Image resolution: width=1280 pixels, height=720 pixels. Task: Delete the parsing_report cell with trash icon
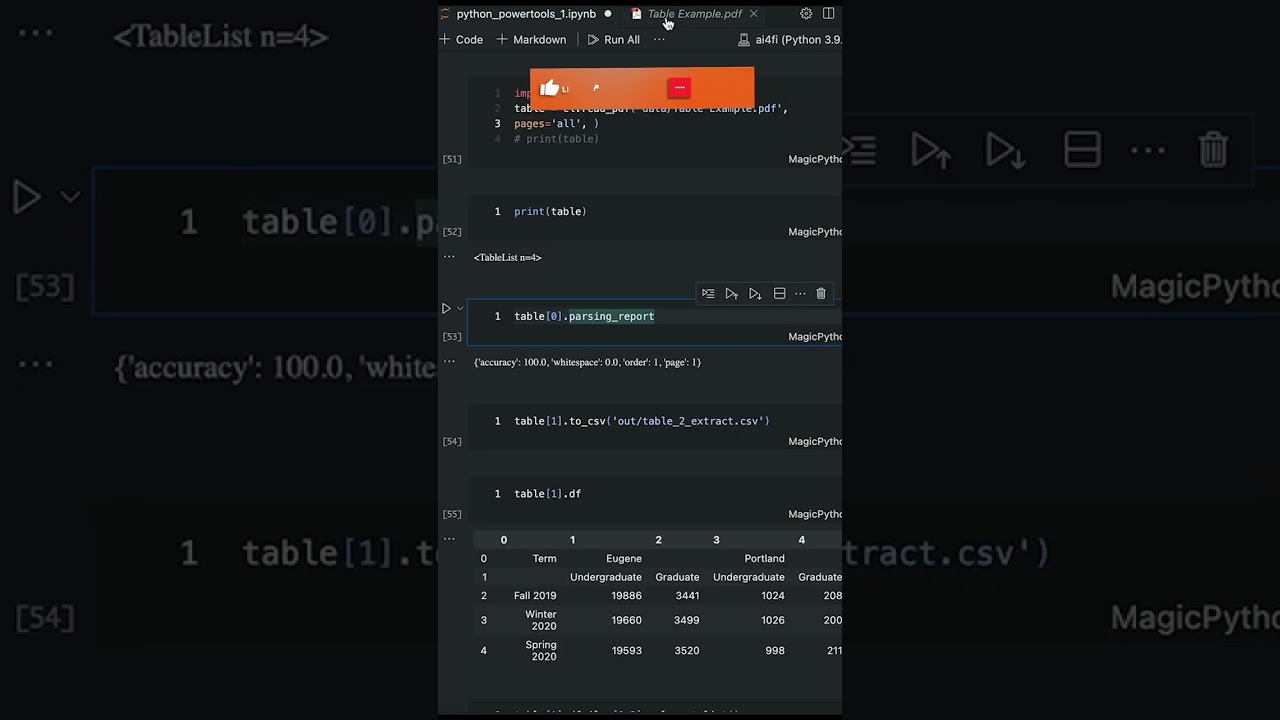[x=821, y=293]
